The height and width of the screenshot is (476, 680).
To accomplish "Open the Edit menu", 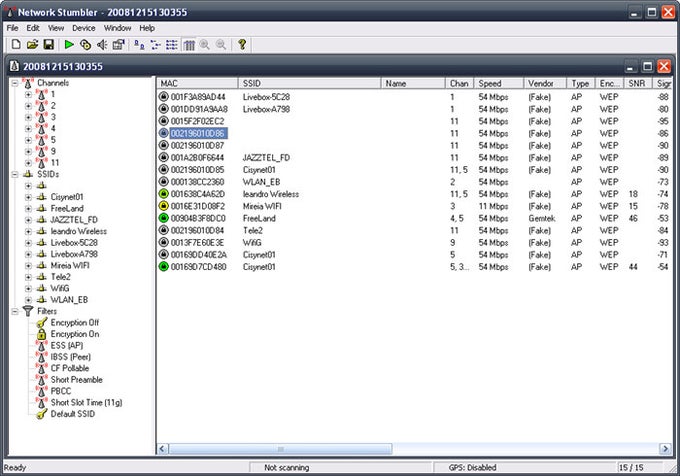I will (33, 28).
